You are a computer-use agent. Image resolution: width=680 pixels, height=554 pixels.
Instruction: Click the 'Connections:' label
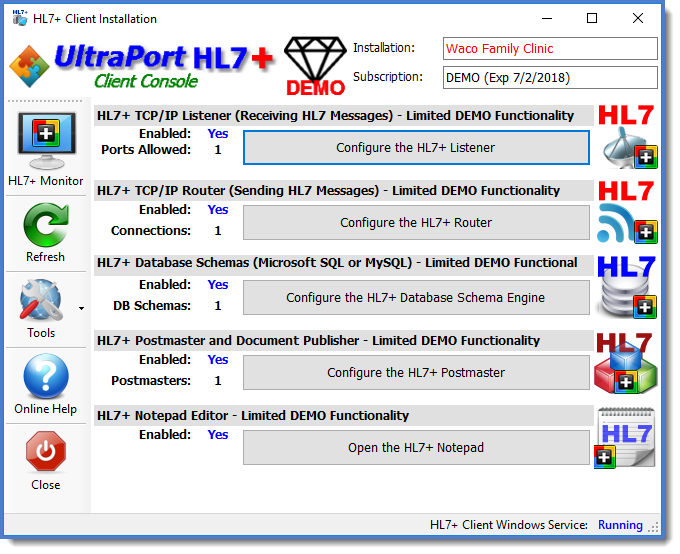click(x=151, y=230)
